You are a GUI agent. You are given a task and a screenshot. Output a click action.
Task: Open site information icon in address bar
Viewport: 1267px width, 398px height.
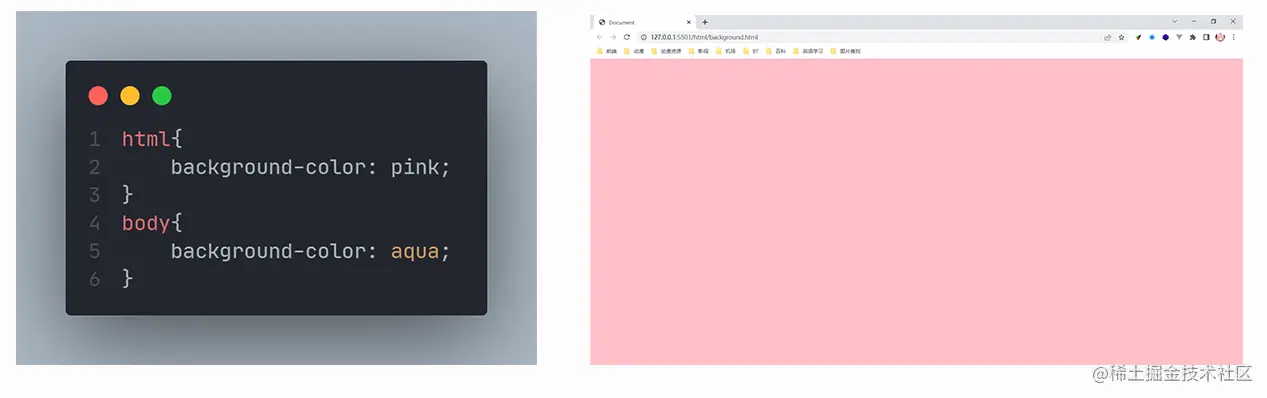[644, 37]
